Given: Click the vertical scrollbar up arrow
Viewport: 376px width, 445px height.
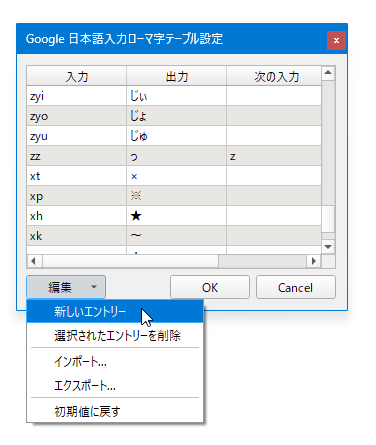Looking at the screenshot, I should click(328, 73).
